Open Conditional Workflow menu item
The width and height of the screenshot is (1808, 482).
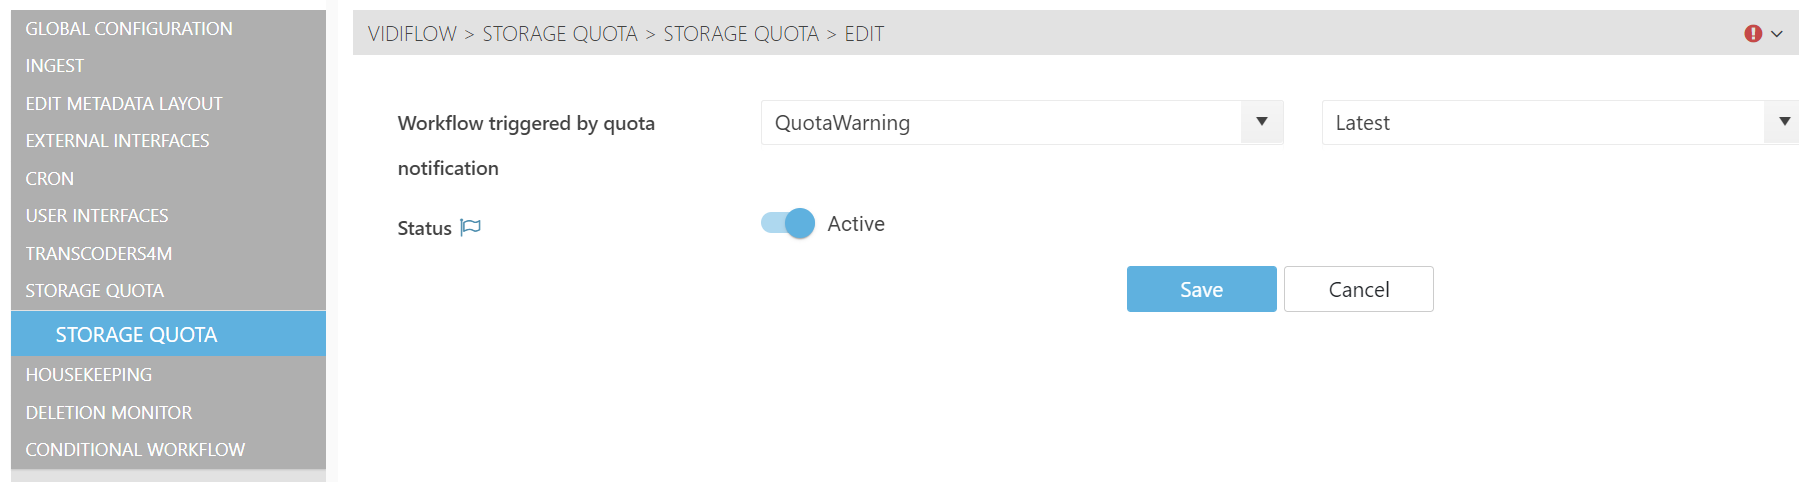135,450
